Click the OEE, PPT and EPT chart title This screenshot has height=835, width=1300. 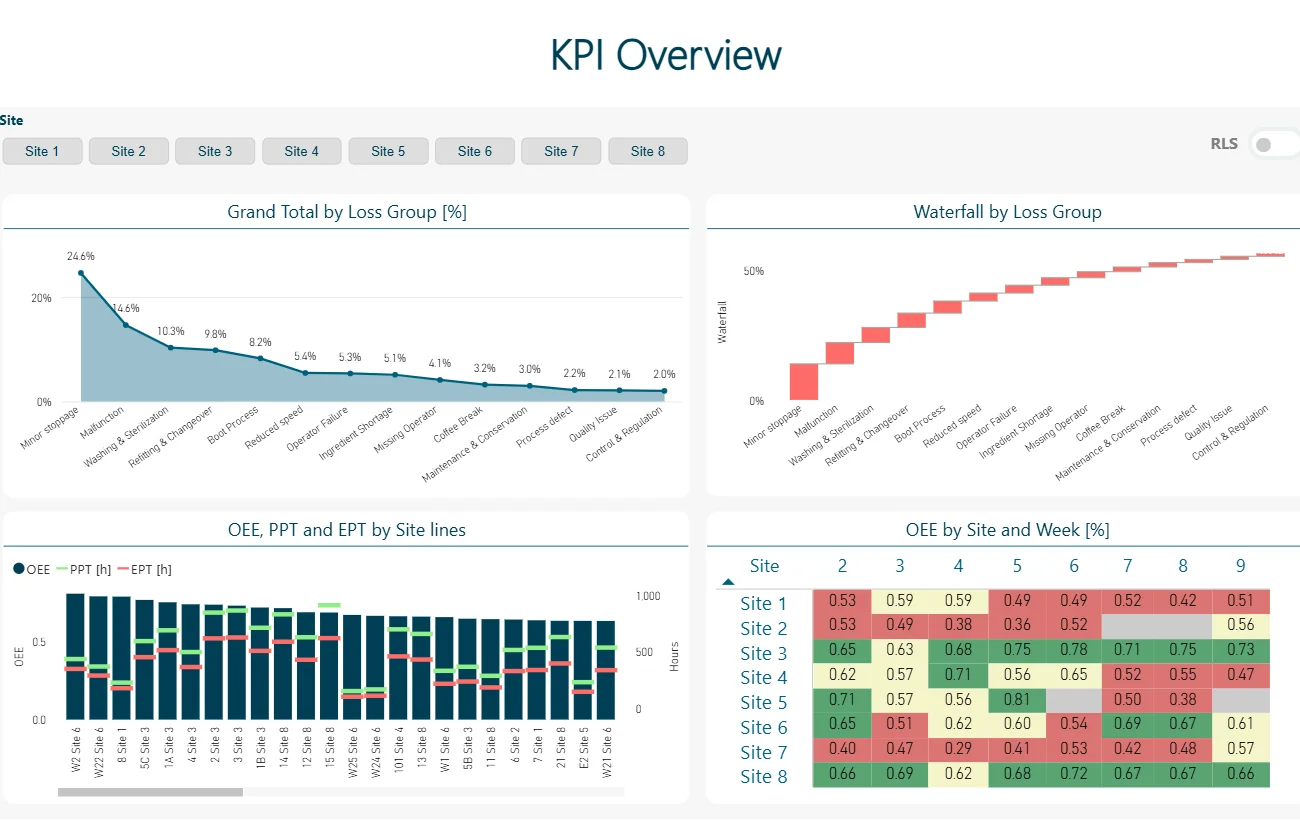pyautogui.click(x=347, y=530)
